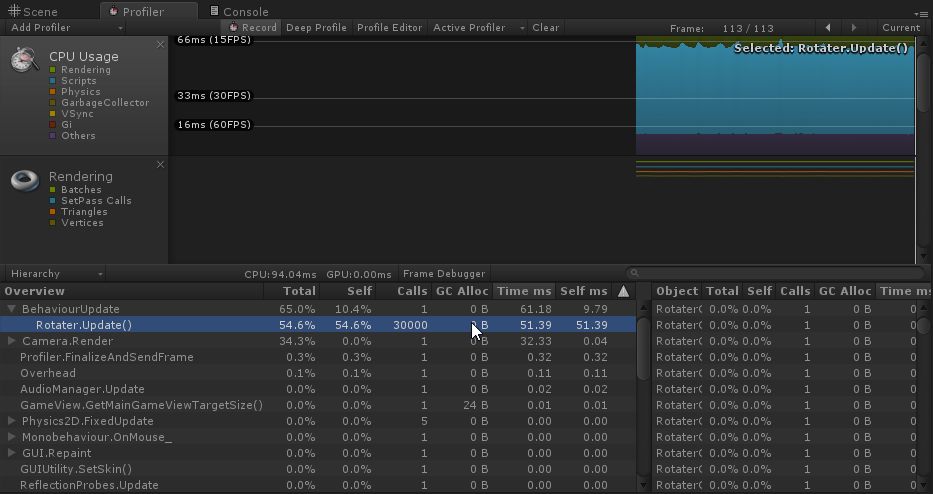Click the Selected: Rotater.Update() chart label
This screenshot has height=494, width=933.
pos(821,48)
